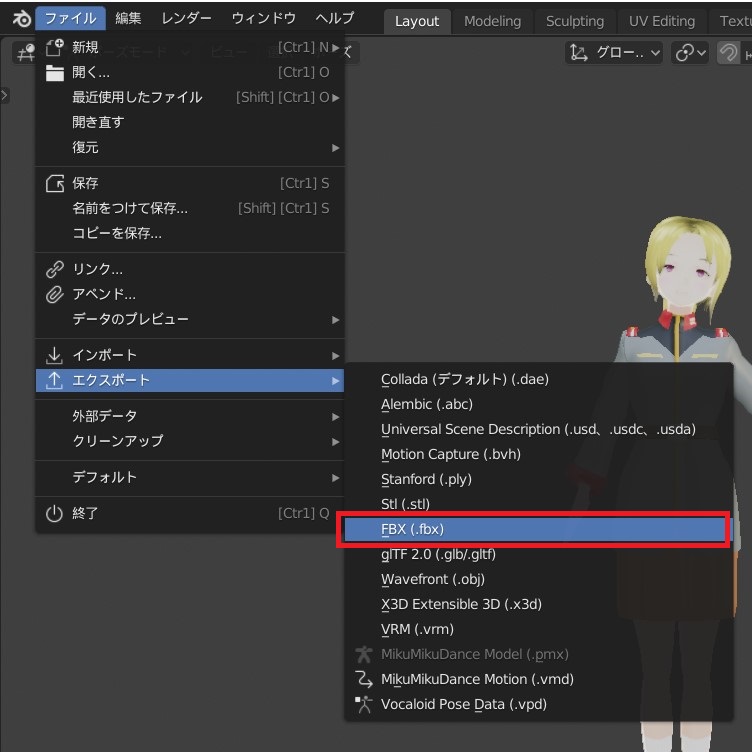Image resolution: width=752 pixels, height=752 pixels.
Task: Open the pivot point dropdown
Action: tap(690, 52)
